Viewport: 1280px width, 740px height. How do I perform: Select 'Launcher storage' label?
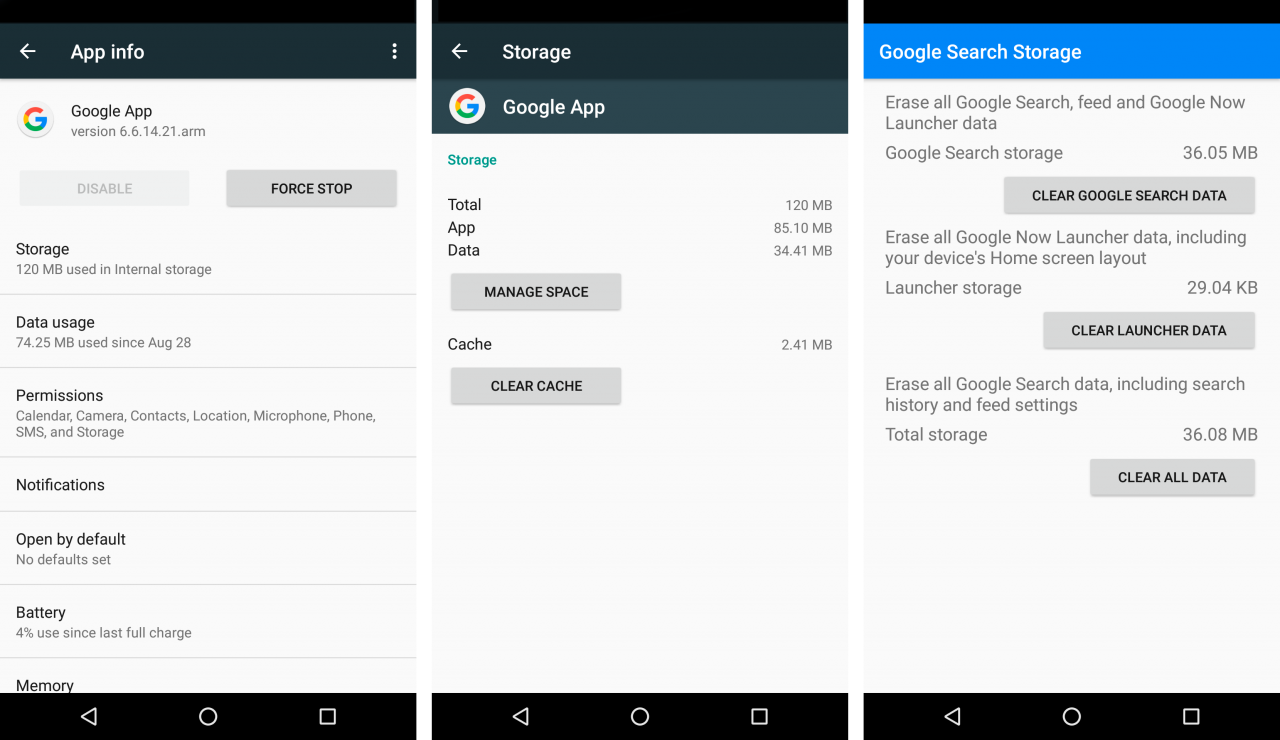click(x=953, y=288)
